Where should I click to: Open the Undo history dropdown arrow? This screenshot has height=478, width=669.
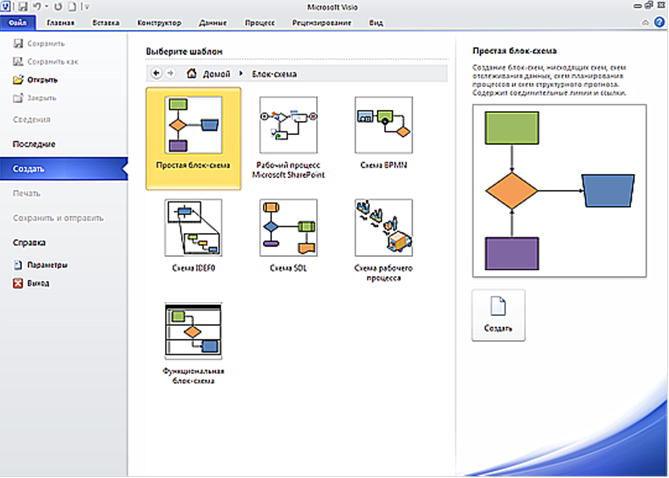coord(47,7)
